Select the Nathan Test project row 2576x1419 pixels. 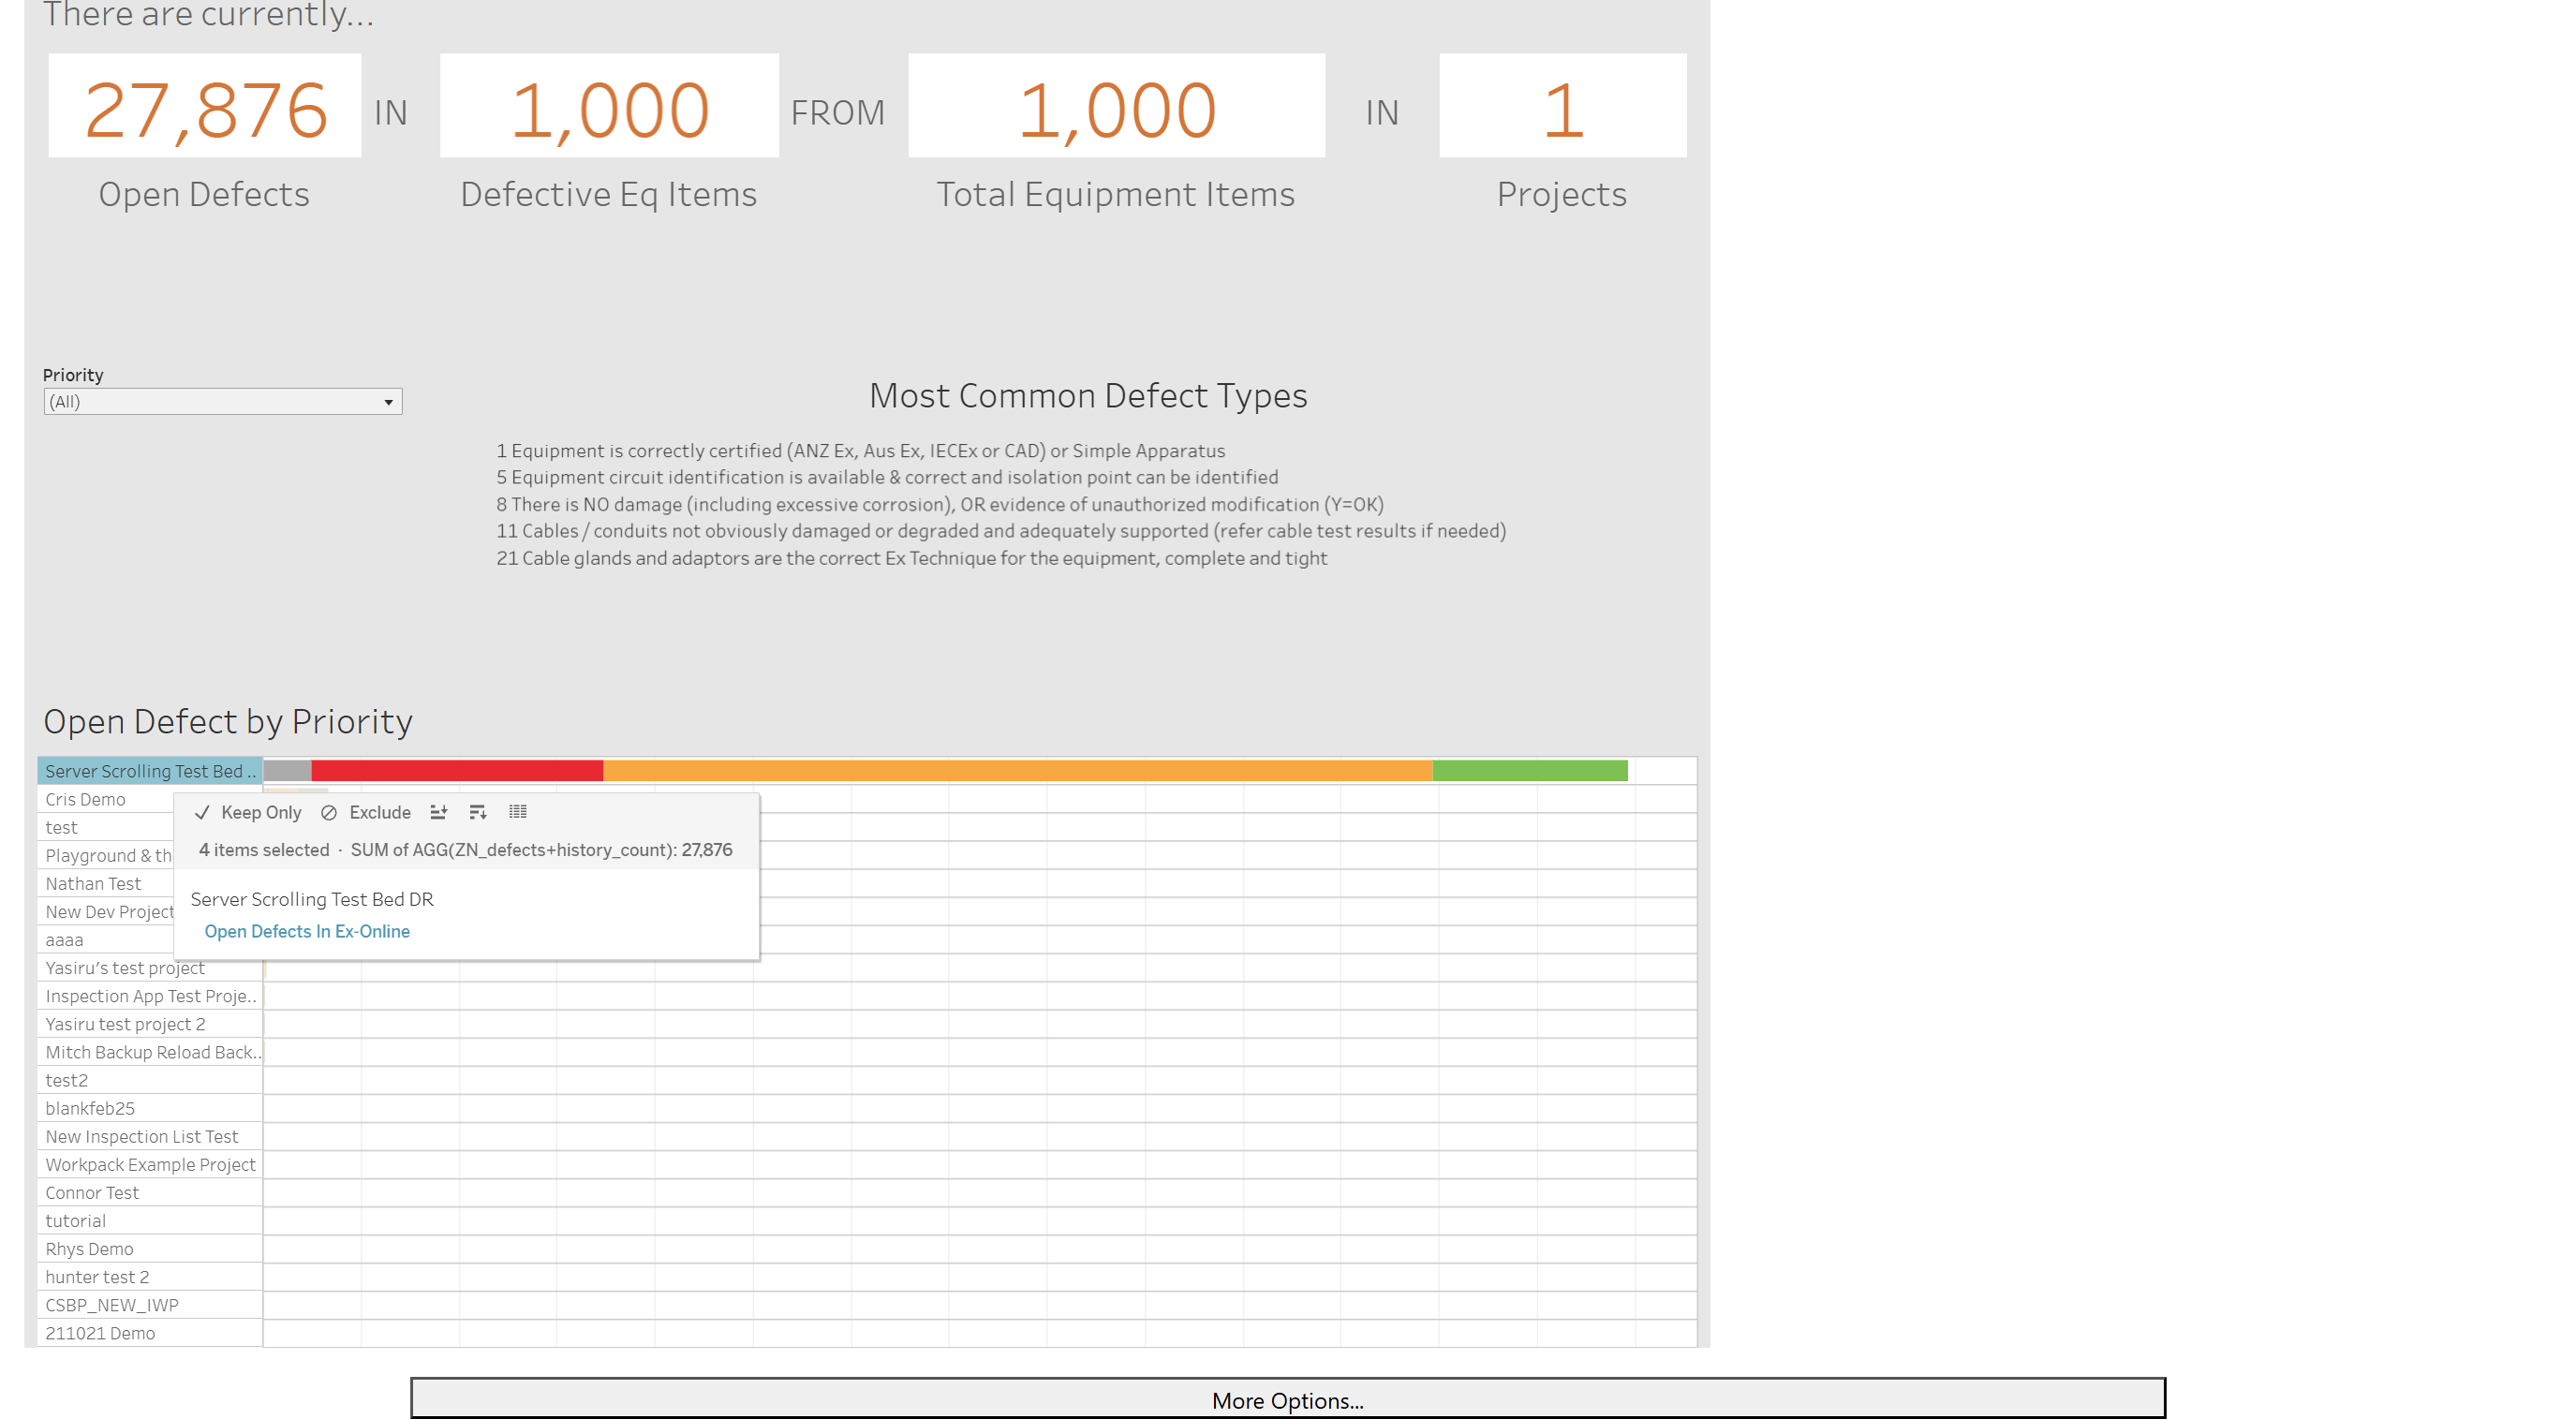[105, 883]
